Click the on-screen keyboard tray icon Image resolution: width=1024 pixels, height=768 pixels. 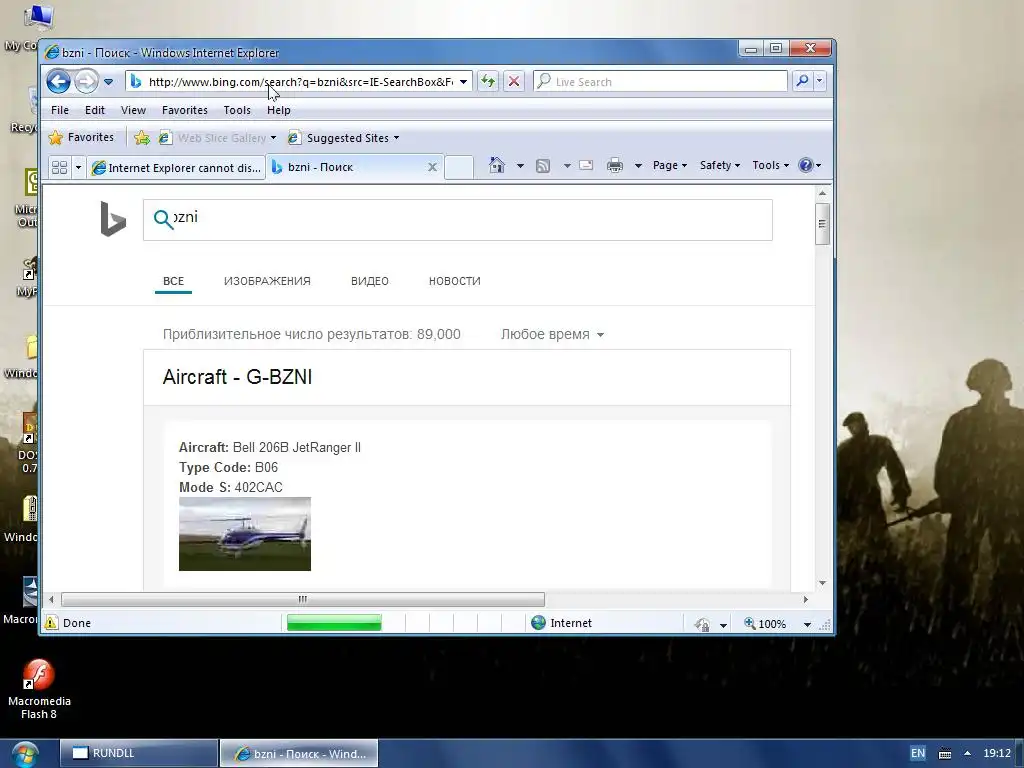pyautogui.click(x=944, y=754)
